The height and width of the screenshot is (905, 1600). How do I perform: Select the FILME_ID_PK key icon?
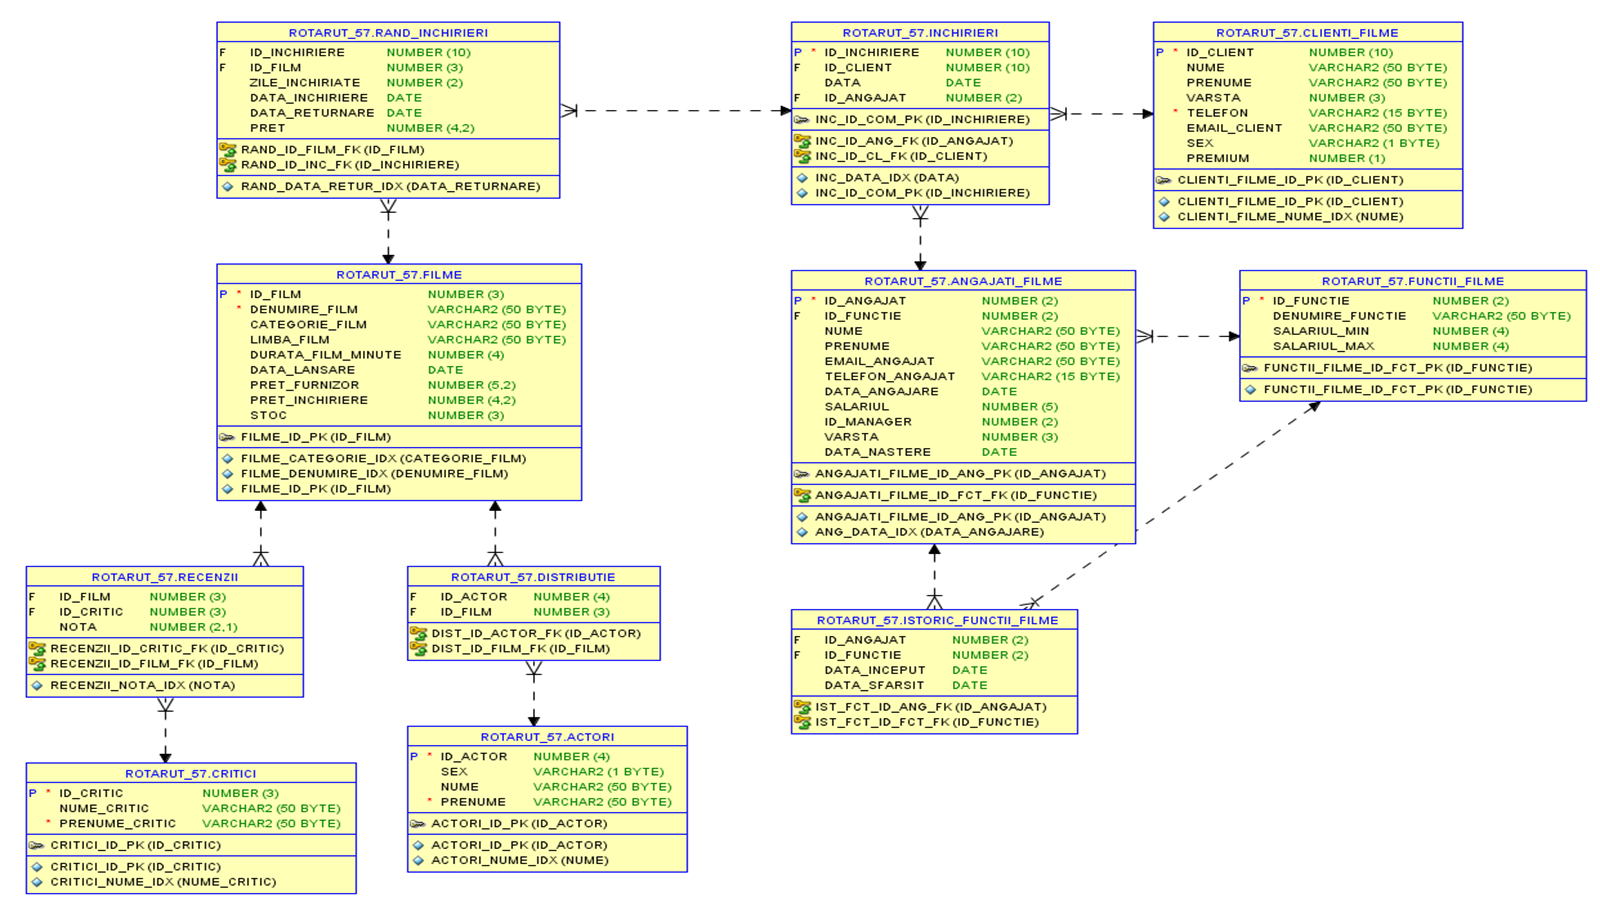pyautogui.click(x=226, y=437)
